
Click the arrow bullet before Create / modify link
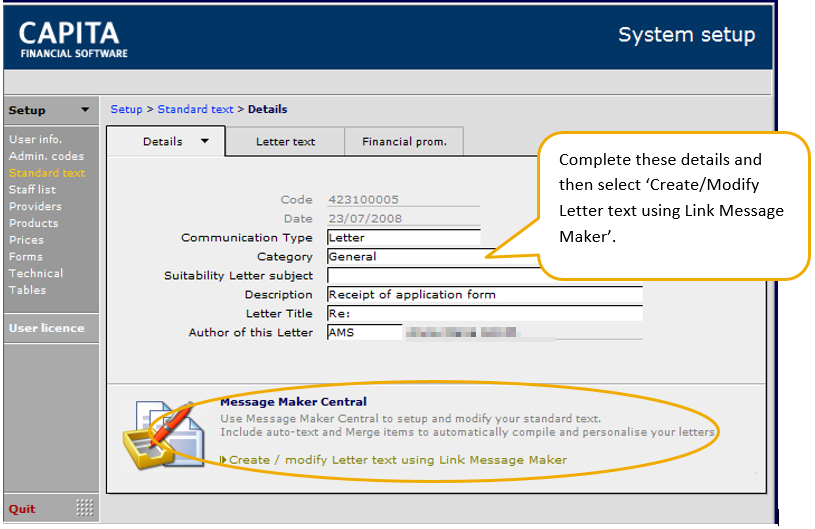coord(223,460)
